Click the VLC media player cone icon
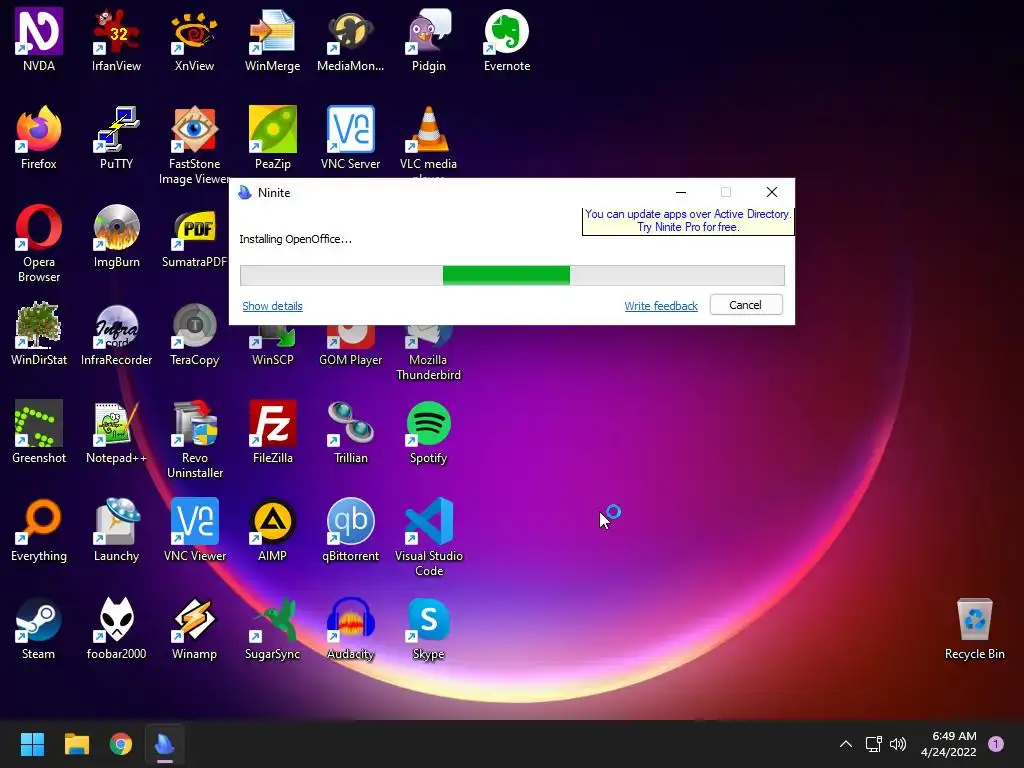This screenshot has height=768, width=1024. tap(428, 129)
